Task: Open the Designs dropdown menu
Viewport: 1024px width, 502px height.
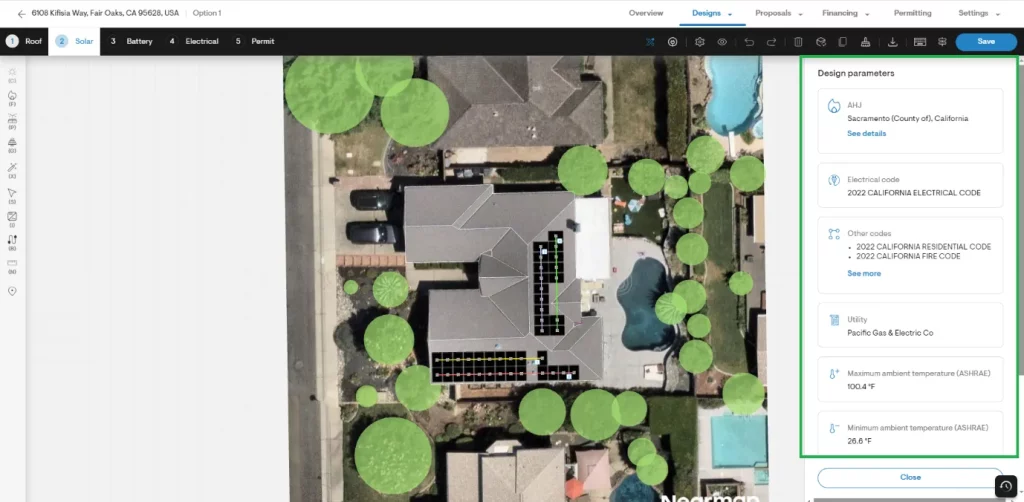Action: (712, 13)
